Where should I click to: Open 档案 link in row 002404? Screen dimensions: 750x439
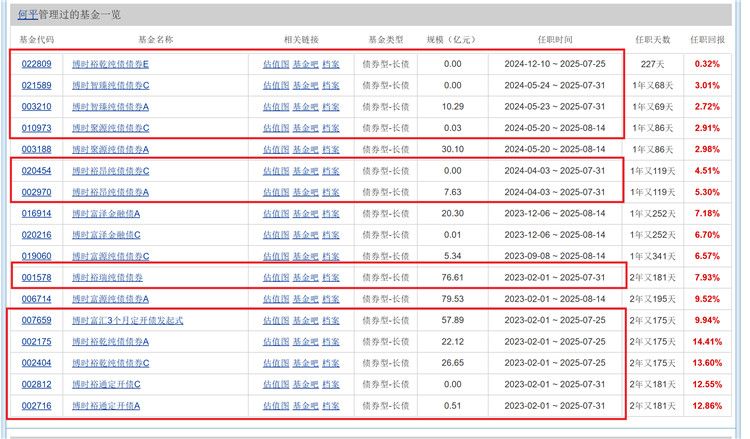click(x=331, y=363)
